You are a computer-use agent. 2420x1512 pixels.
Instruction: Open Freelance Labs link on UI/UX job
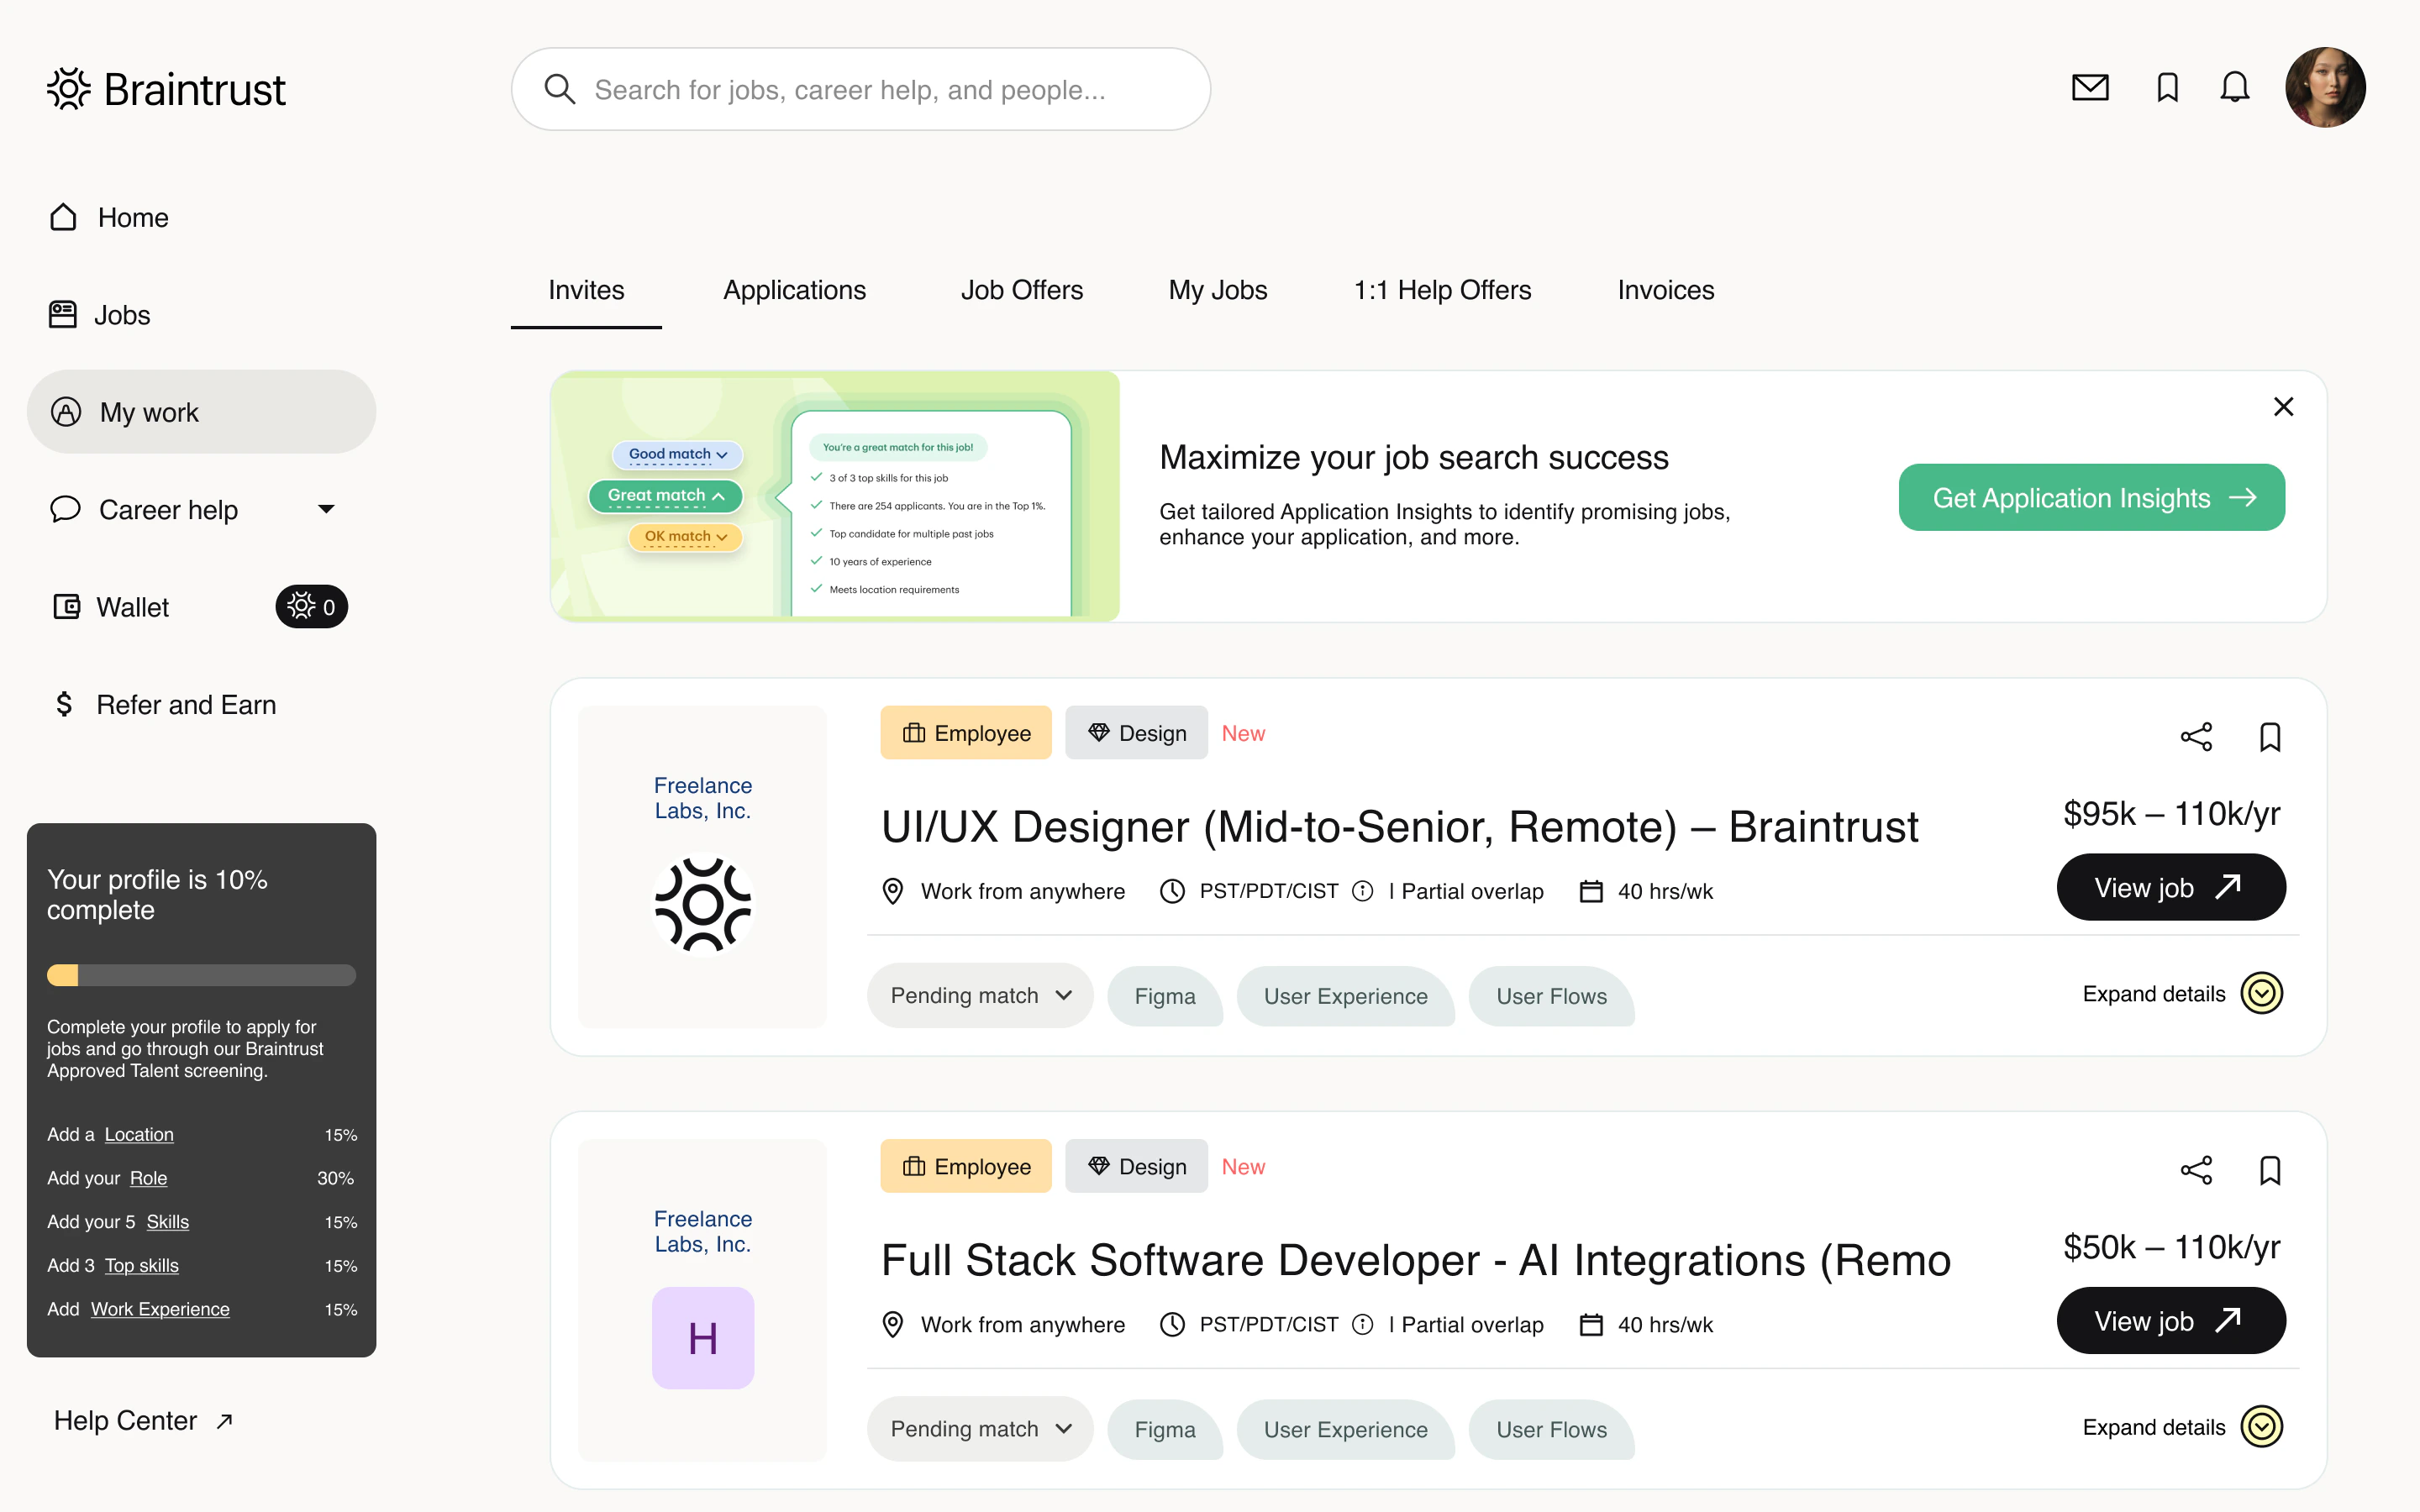coord(702,798)
